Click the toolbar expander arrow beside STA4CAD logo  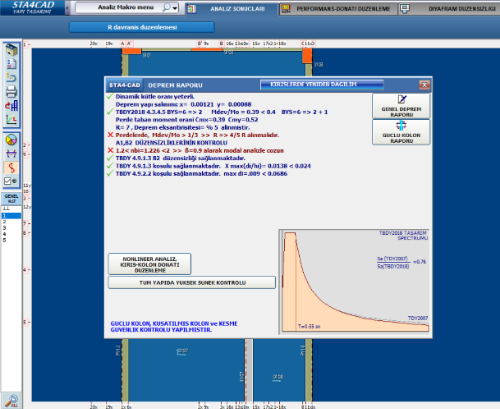(67, 8)
